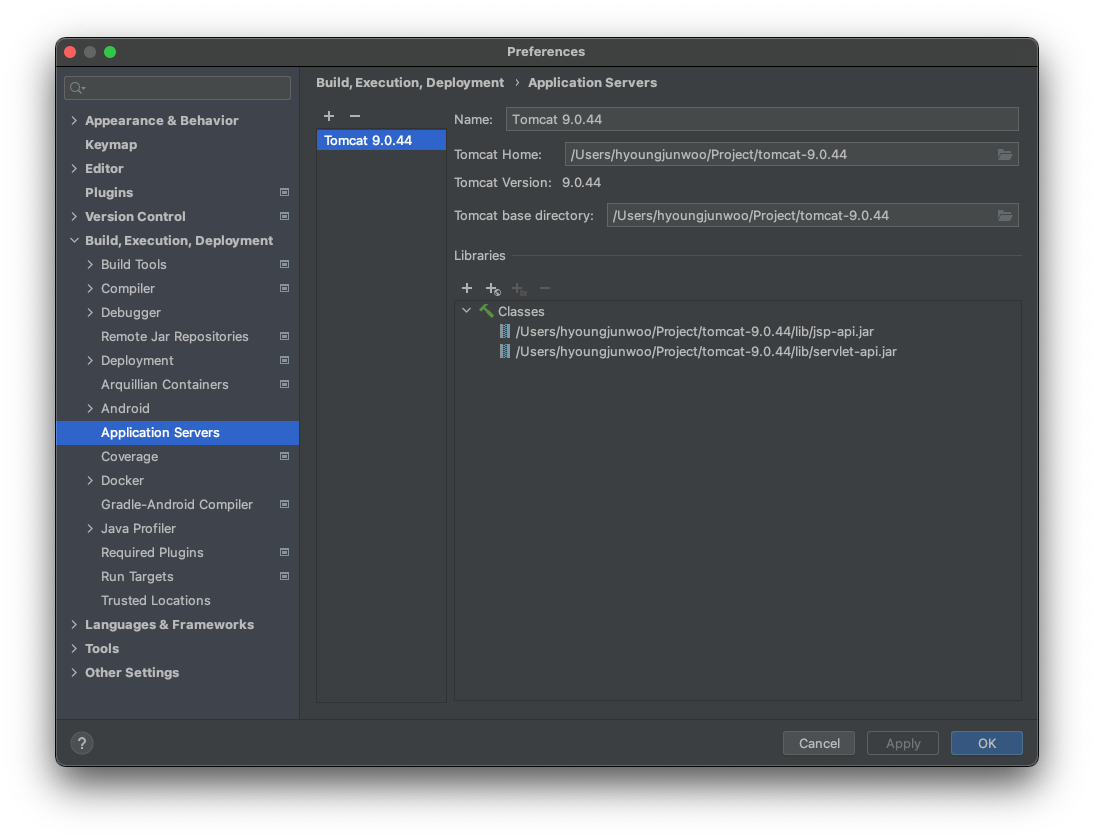
Task: Remove the selected application server
Action: tap(354, 116)
